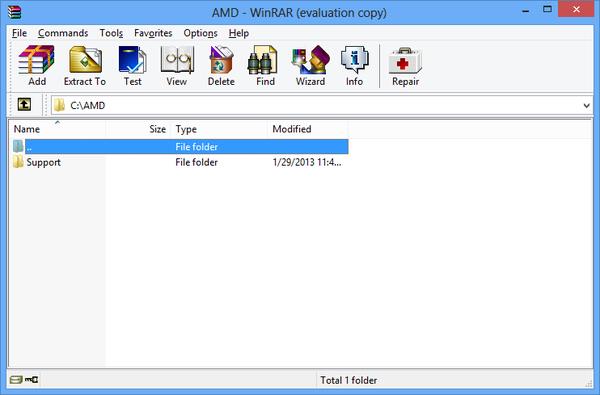Select the Support folder icon
600x395 pixels.
coord(18,162)
